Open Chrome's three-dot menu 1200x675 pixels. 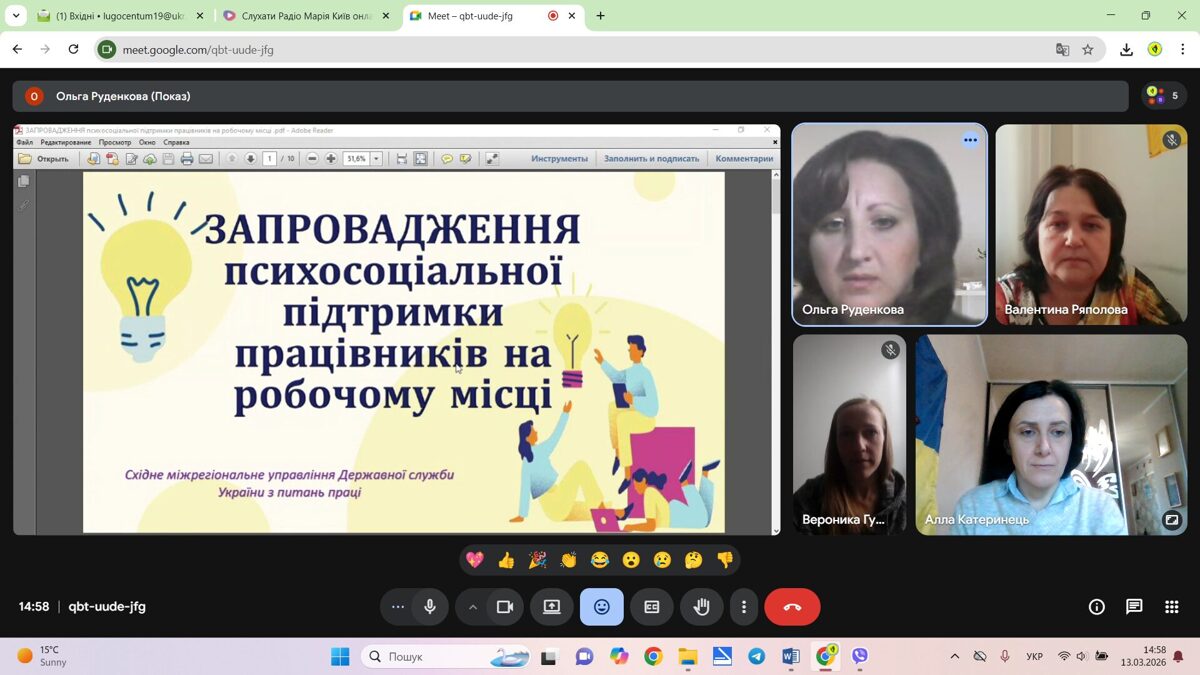(x=1183, y=49)
